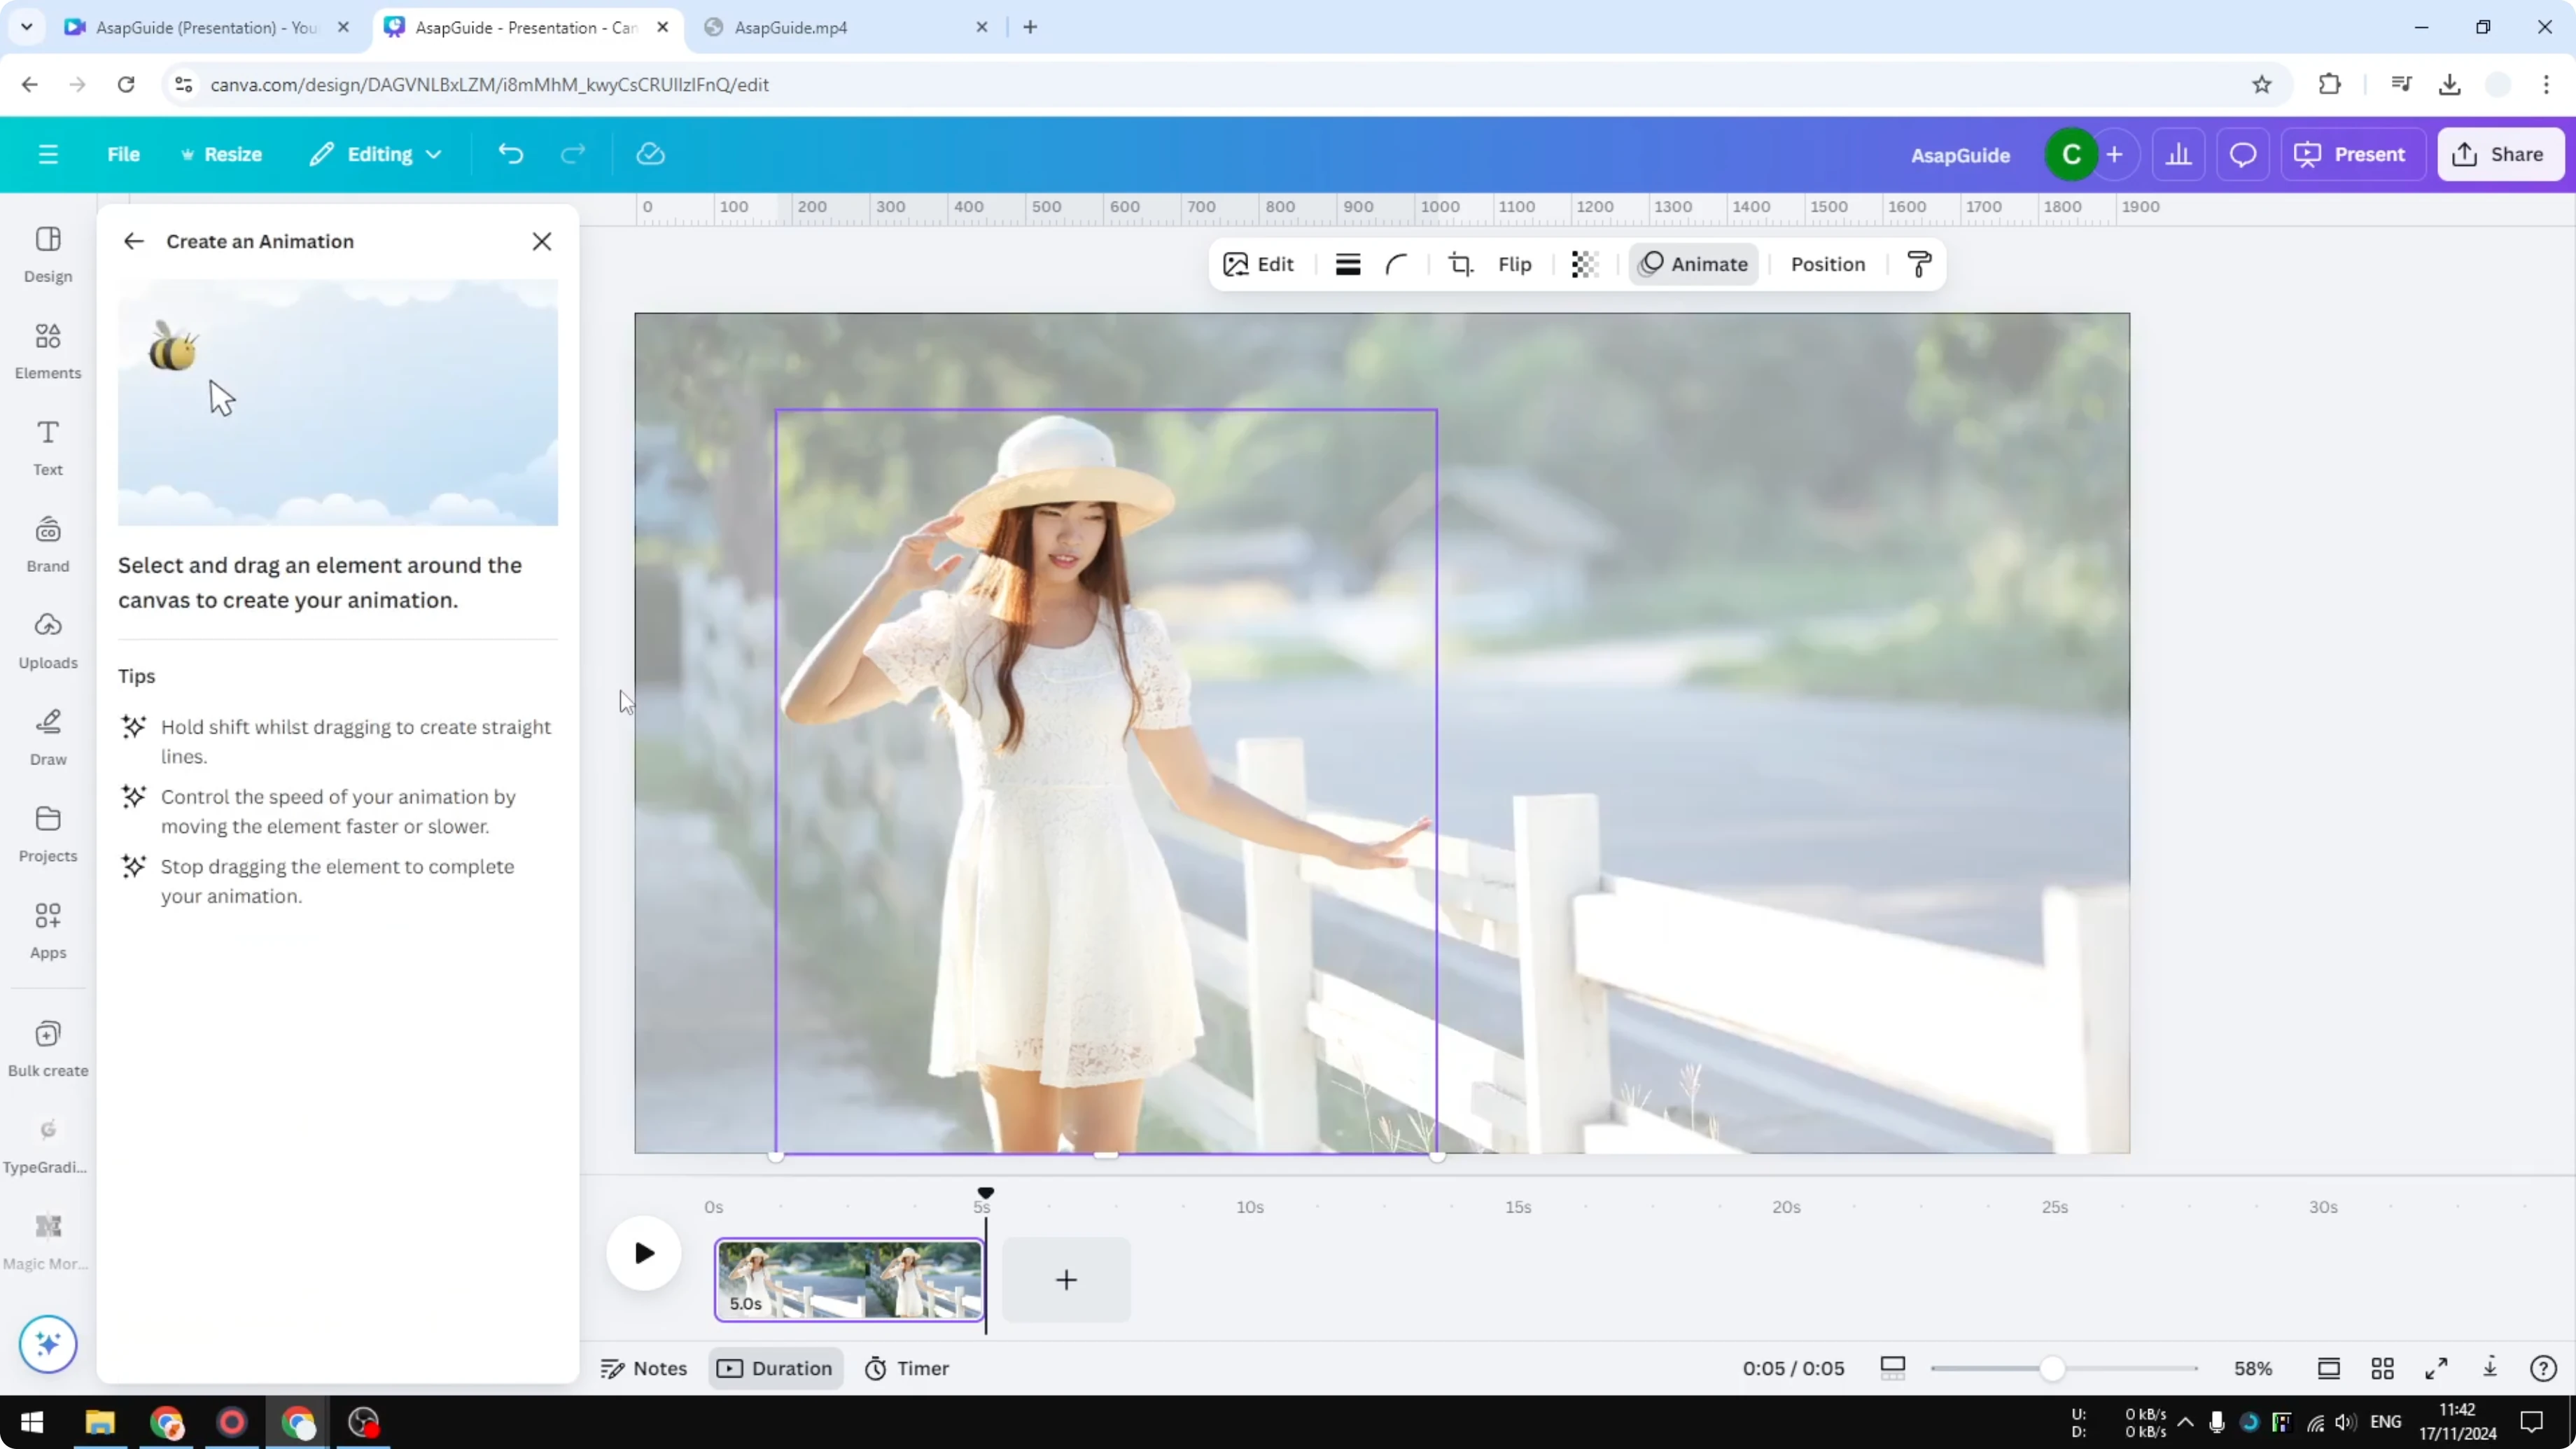This screenshot has height=1449, width=2576.
Task: Open the Crop tool in the toolbar
Action: click(x=1460, y=264)
